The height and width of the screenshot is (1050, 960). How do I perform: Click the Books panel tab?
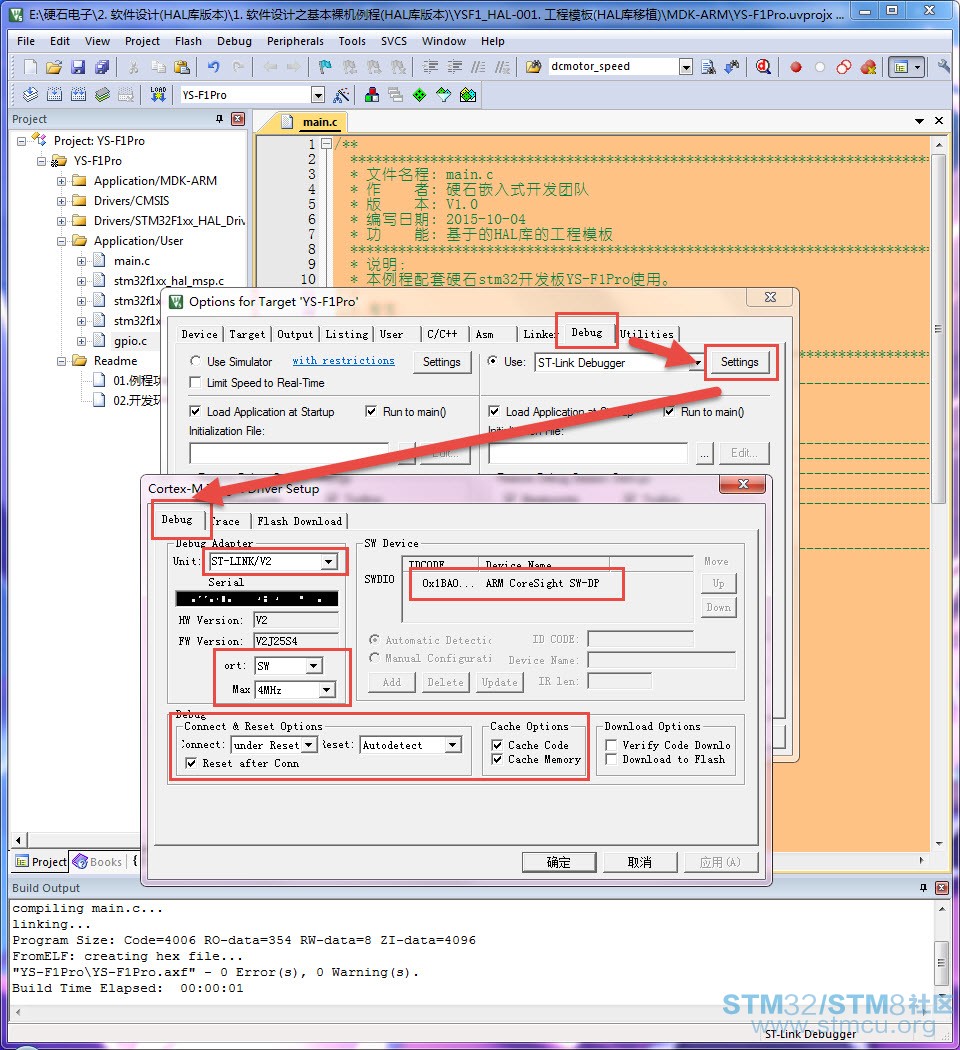pyautogui.click(x=98, y=862)
